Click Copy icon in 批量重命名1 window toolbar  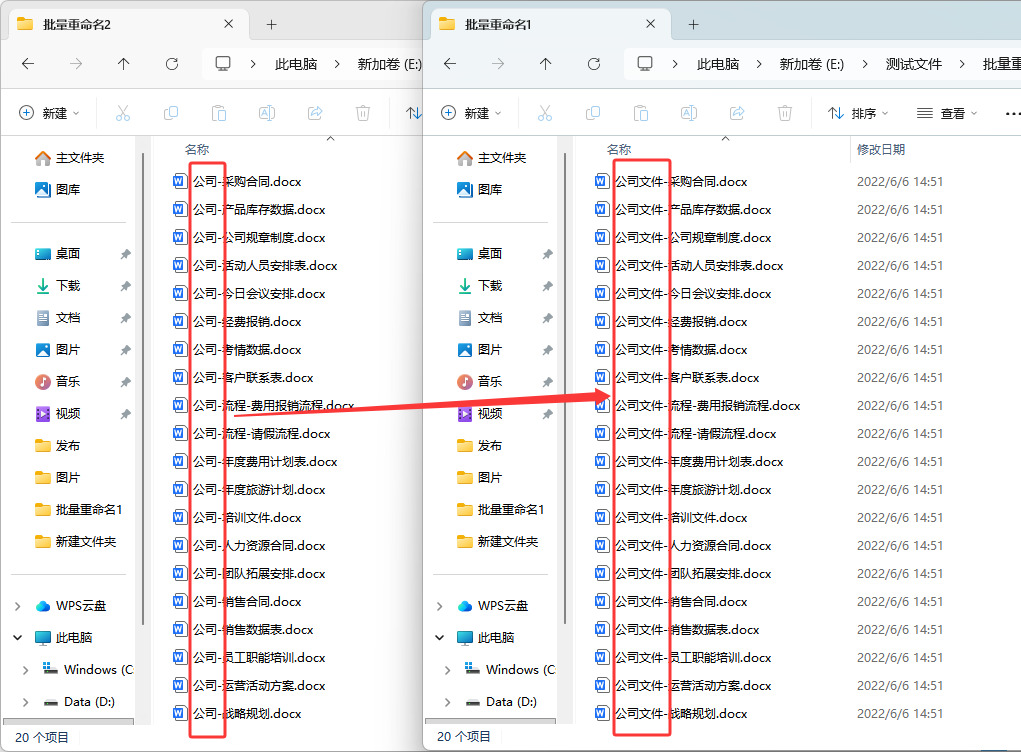point(593,113)
